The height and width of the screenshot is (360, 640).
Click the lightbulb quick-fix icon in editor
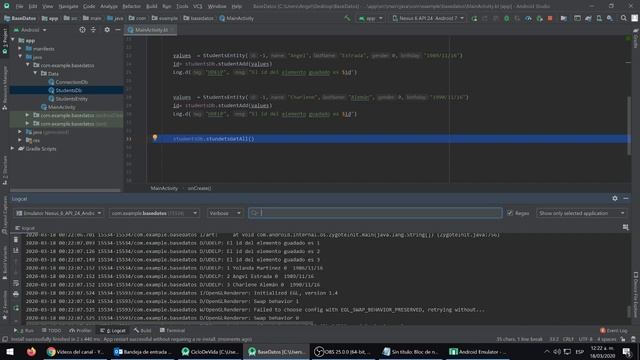[155, 138]
